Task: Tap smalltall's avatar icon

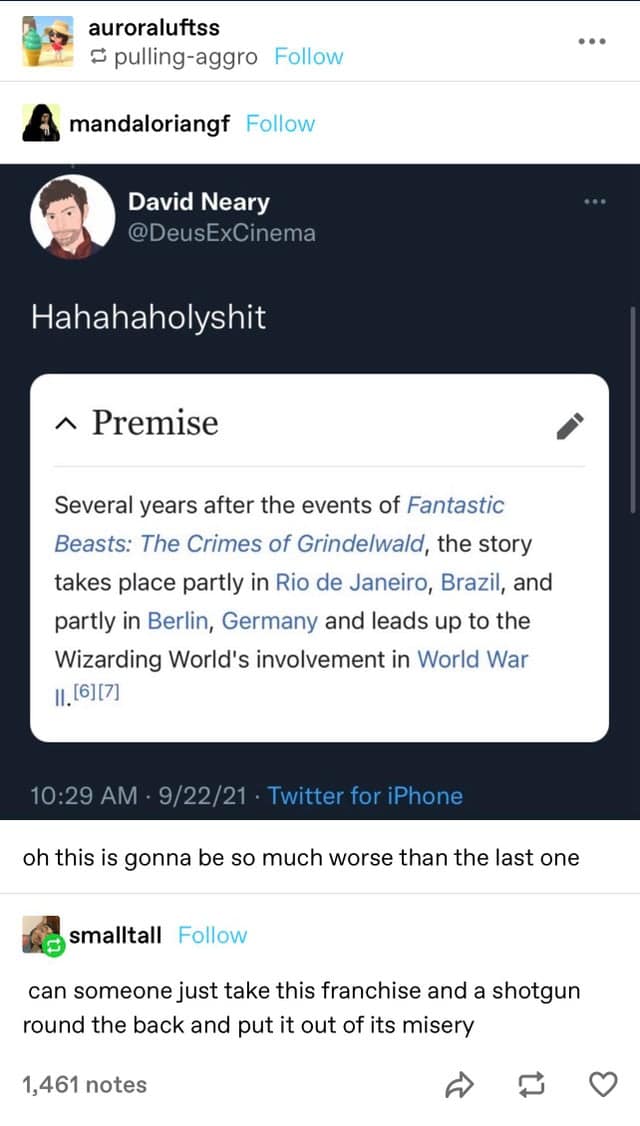Action: pyautogui.click(x=42, y=935)
